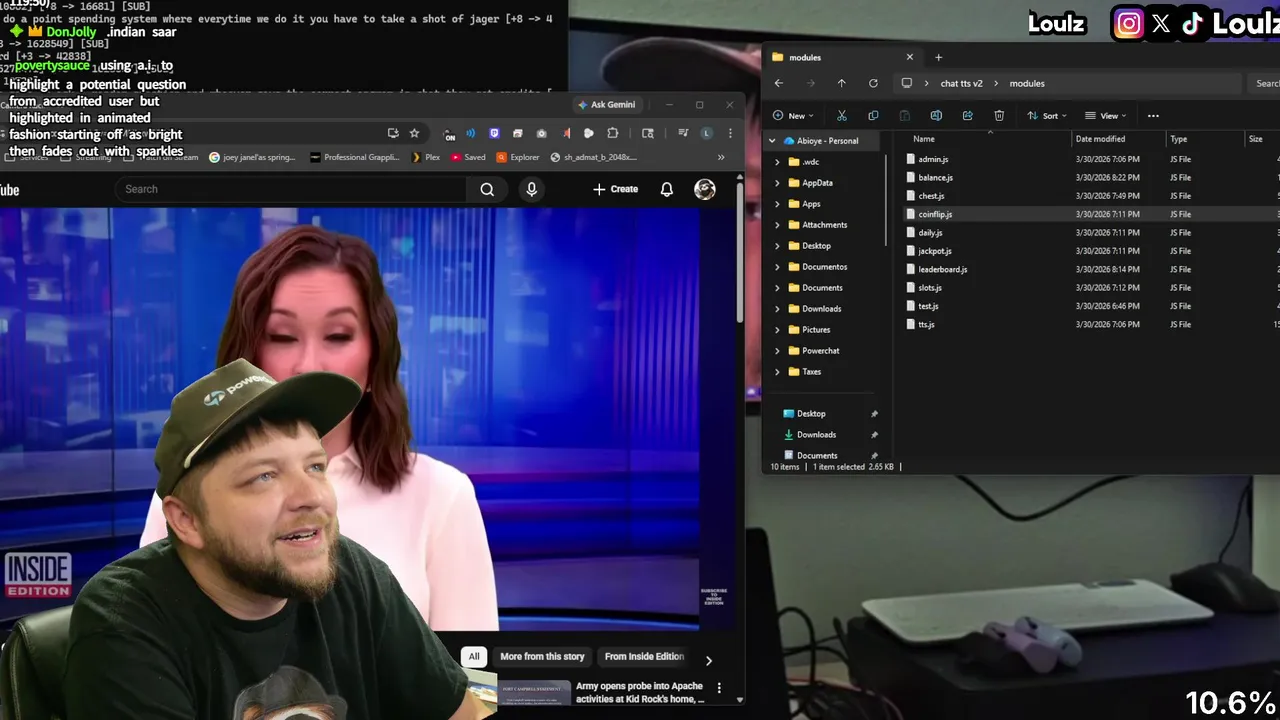Open the Explorer bookmark

point(518,157)
